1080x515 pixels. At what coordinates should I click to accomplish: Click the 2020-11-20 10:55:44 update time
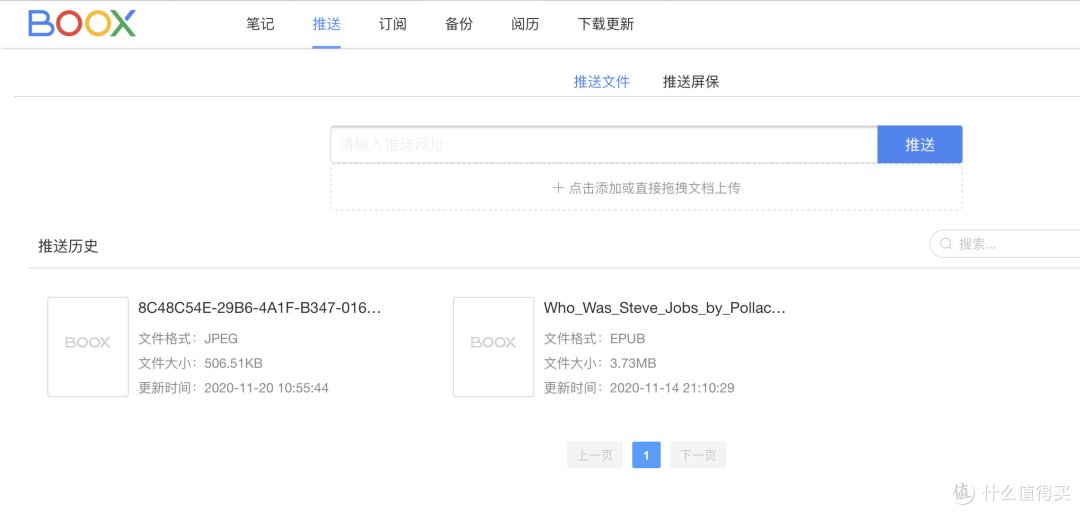point(267,388)
